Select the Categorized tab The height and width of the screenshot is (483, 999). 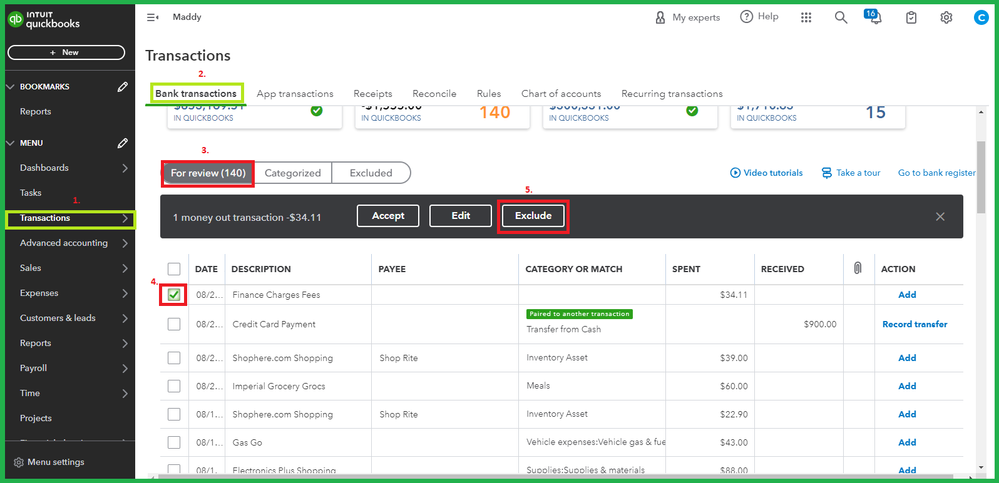coord(292,173)
